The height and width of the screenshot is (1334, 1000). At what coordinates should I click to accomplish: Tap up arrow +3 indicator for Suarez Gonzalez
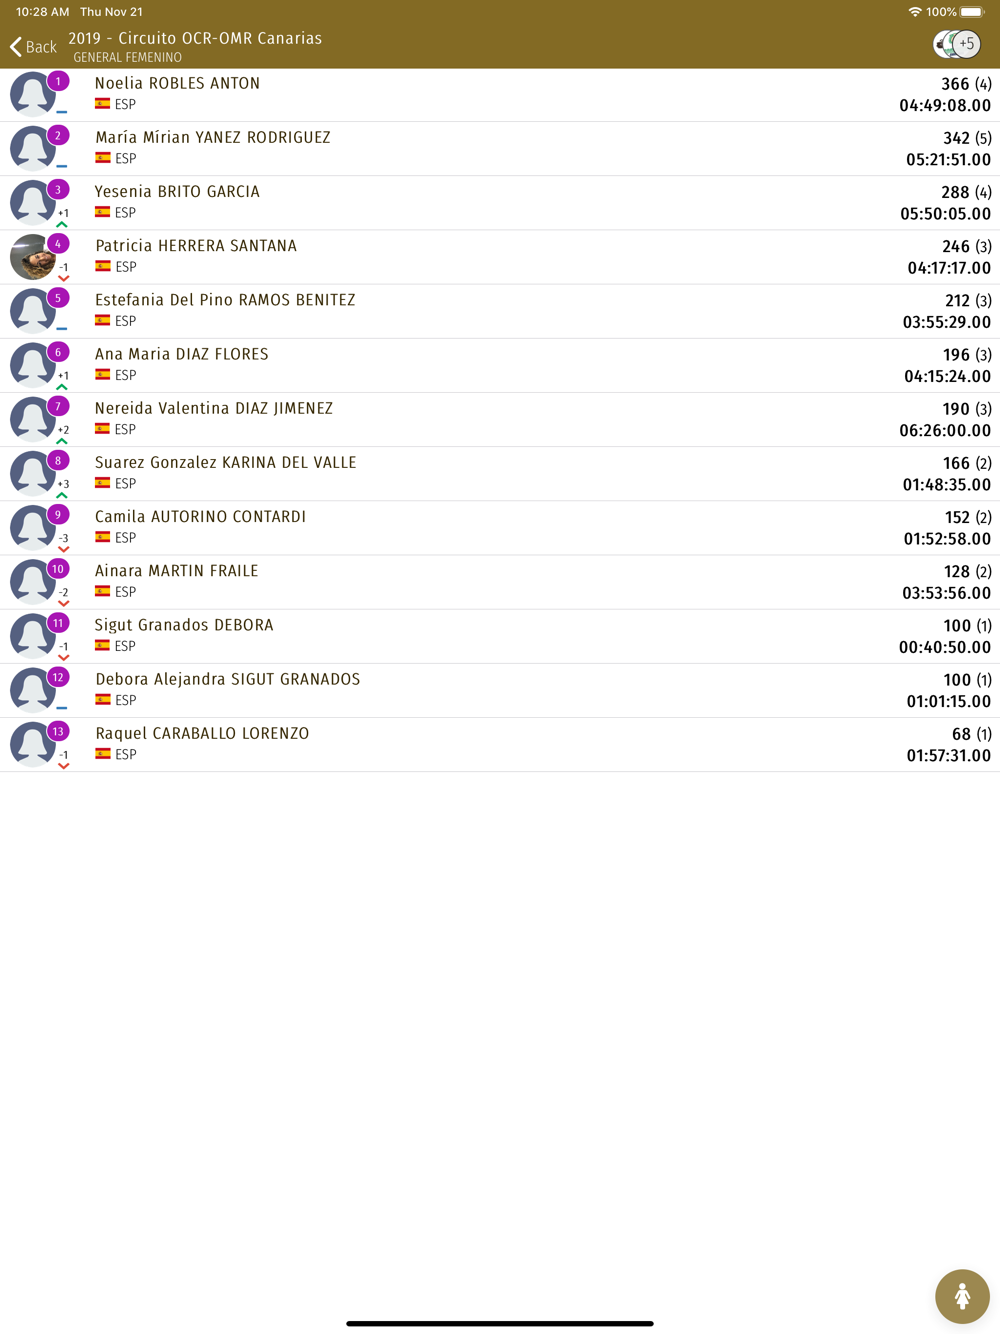(63, 488)
